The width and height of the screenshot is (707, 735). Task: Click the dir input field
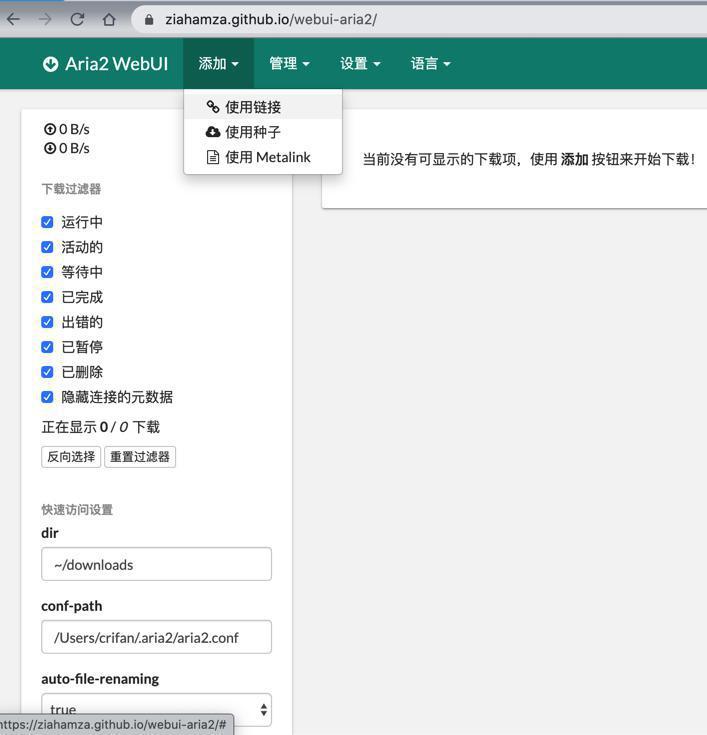[157, 564]
